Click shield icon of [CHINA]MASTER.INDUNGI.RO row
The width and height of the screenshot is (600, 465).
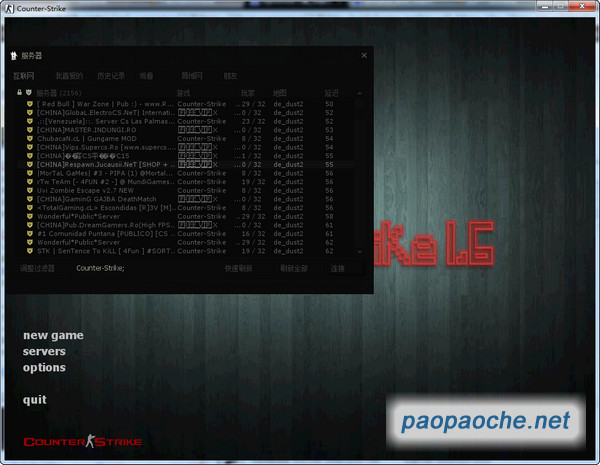pyautogui.click(x=29, y=130)
